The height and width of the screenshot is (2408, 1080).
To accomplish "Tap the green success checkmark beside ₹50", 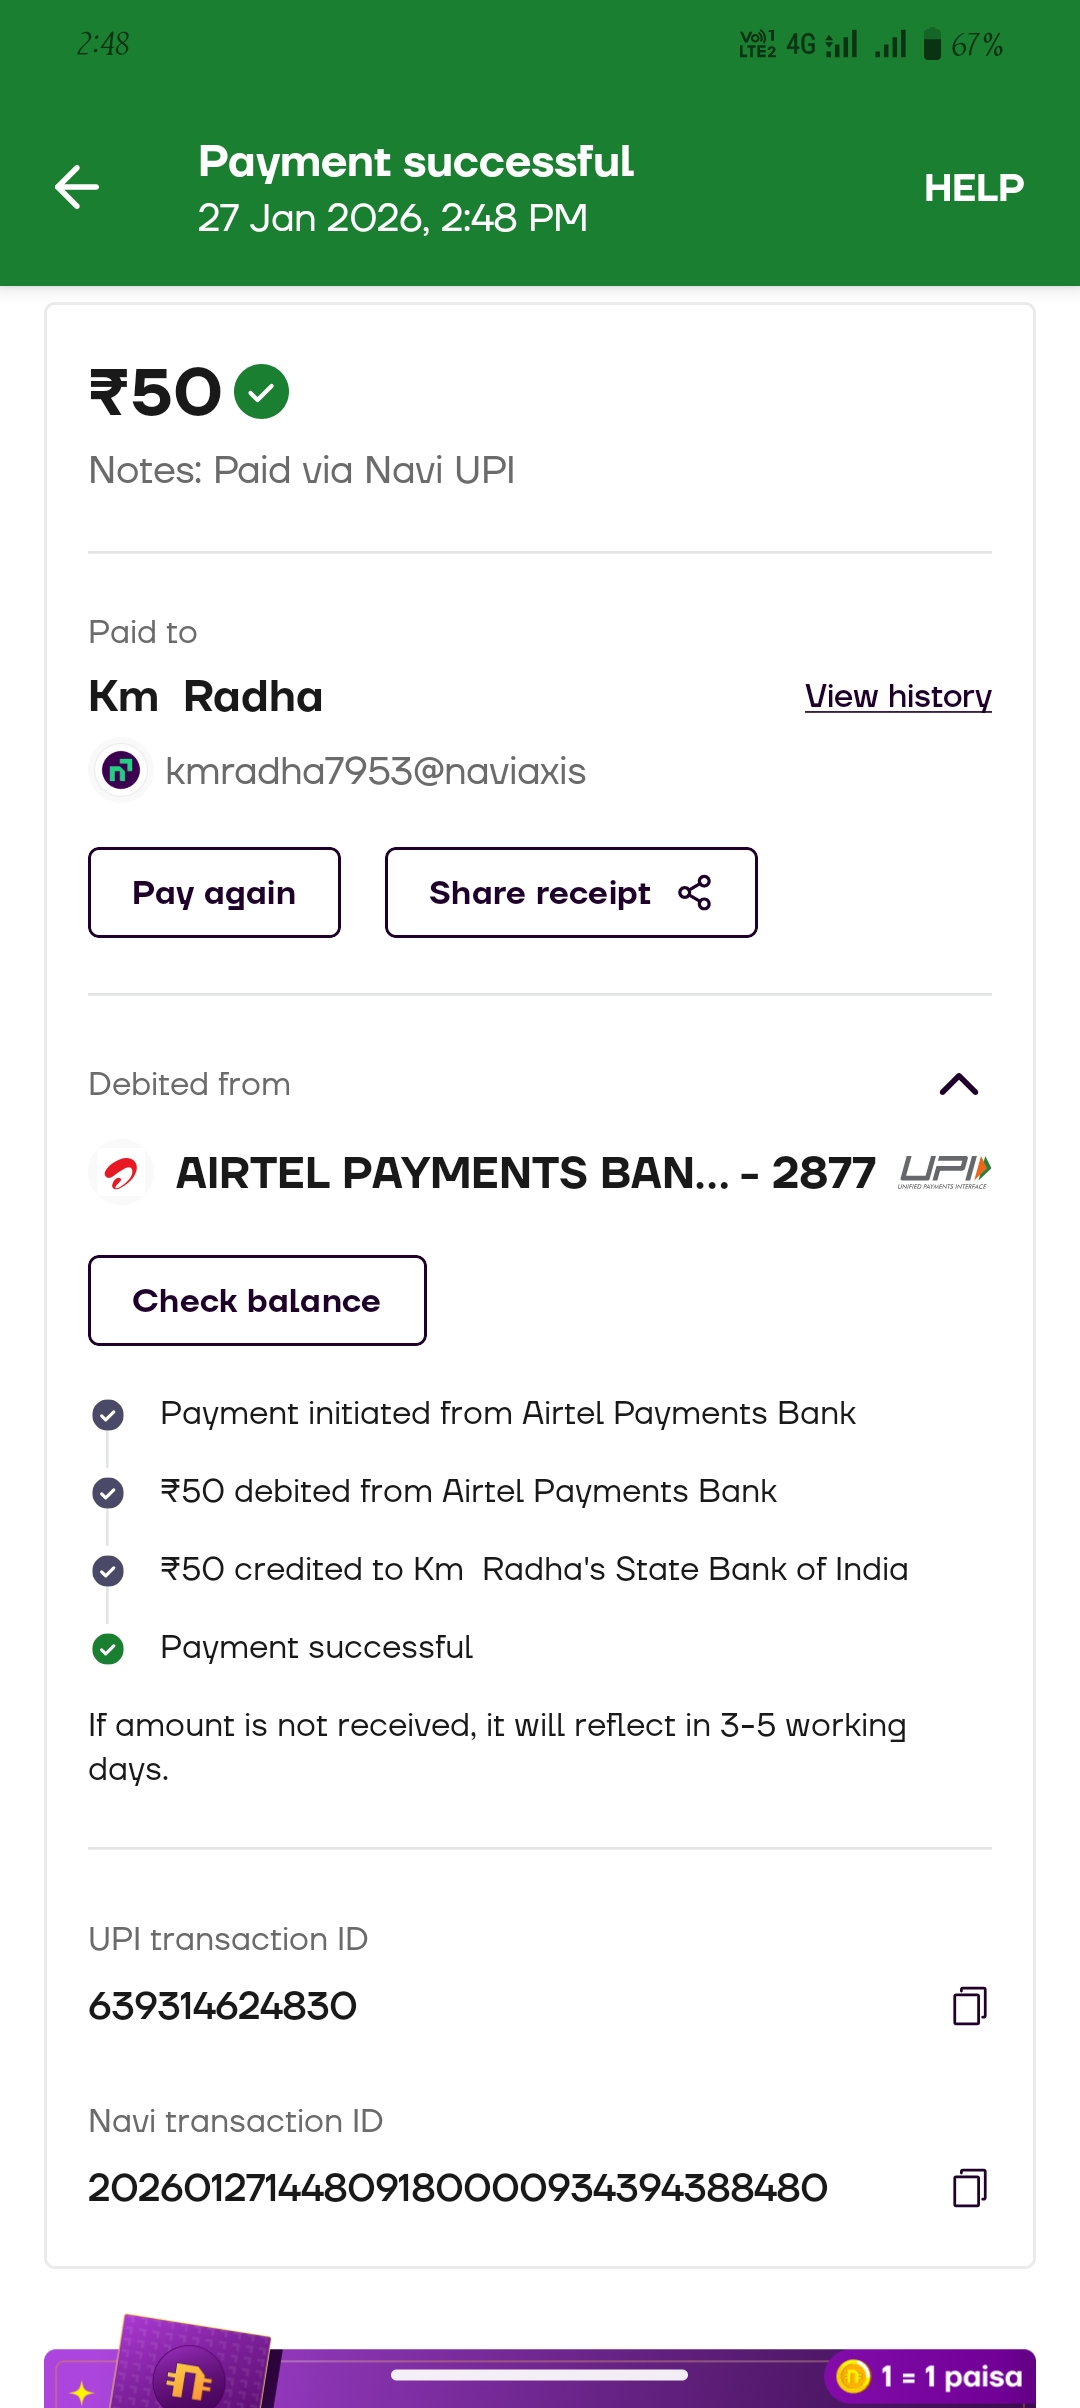I will coord(261,391).
